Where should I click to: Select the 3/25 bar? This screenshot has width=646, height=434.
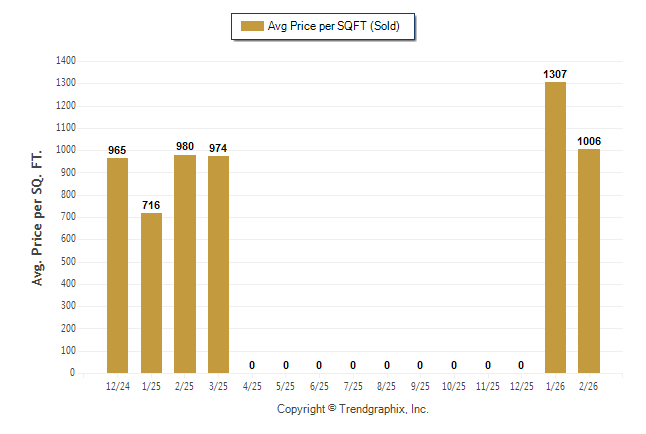pyautogui.click(x=218, y=264)
